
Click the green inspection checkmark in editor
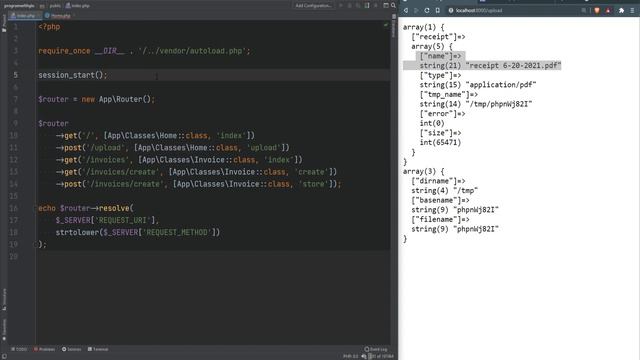(x=386, y=25)
